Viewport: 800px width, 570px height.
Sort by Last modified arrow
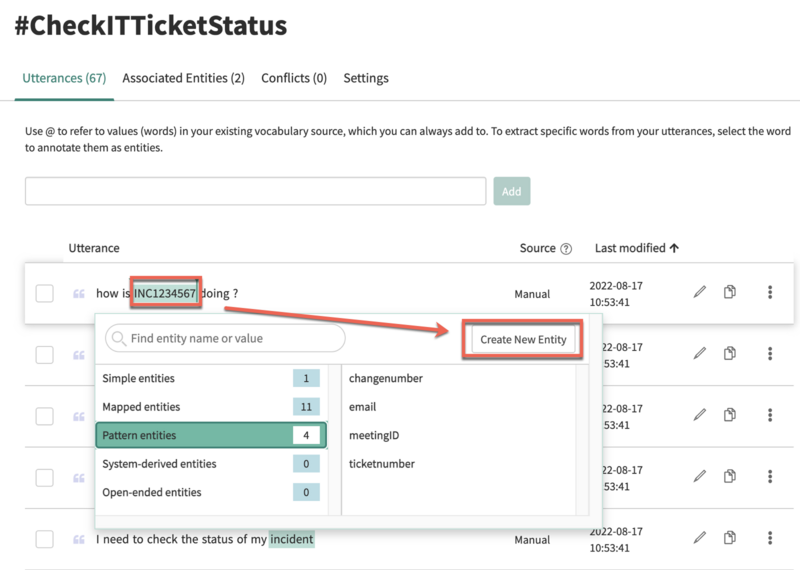click(x=674, y=248)
